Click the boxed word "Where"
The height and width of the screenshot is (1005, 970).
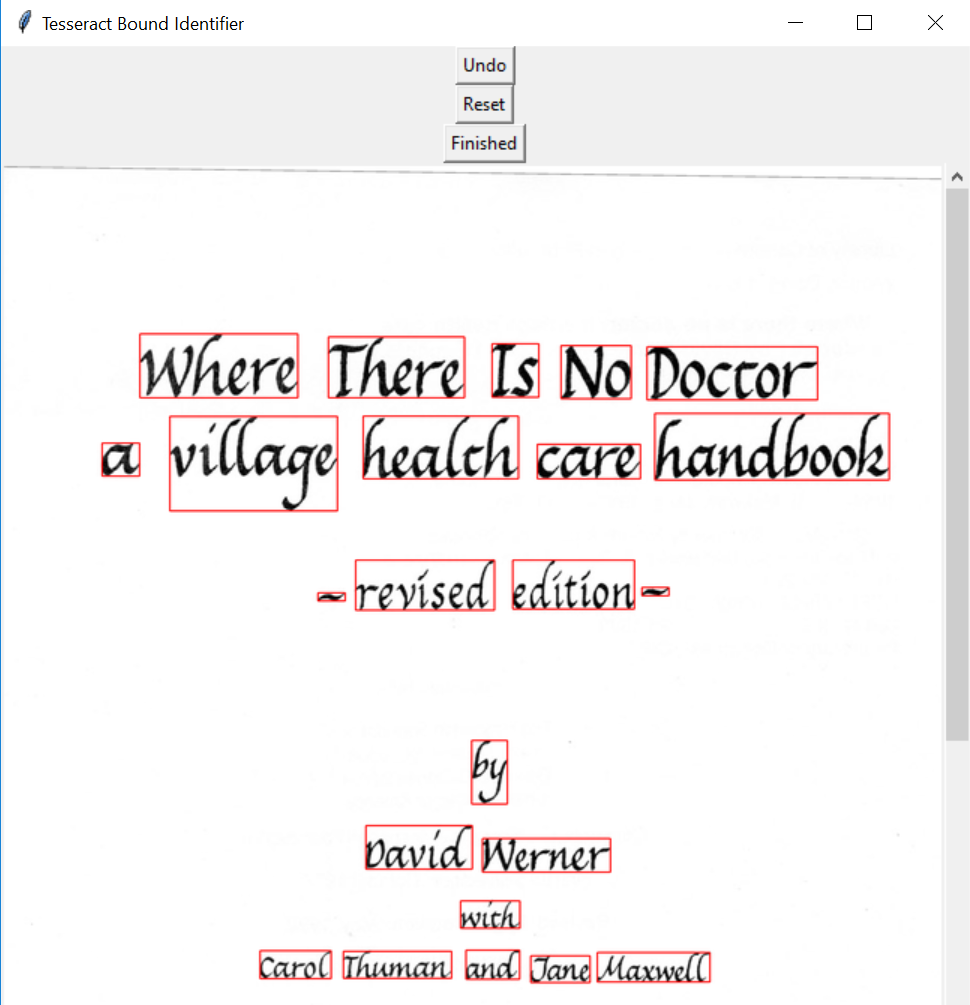tap(219, 366)
